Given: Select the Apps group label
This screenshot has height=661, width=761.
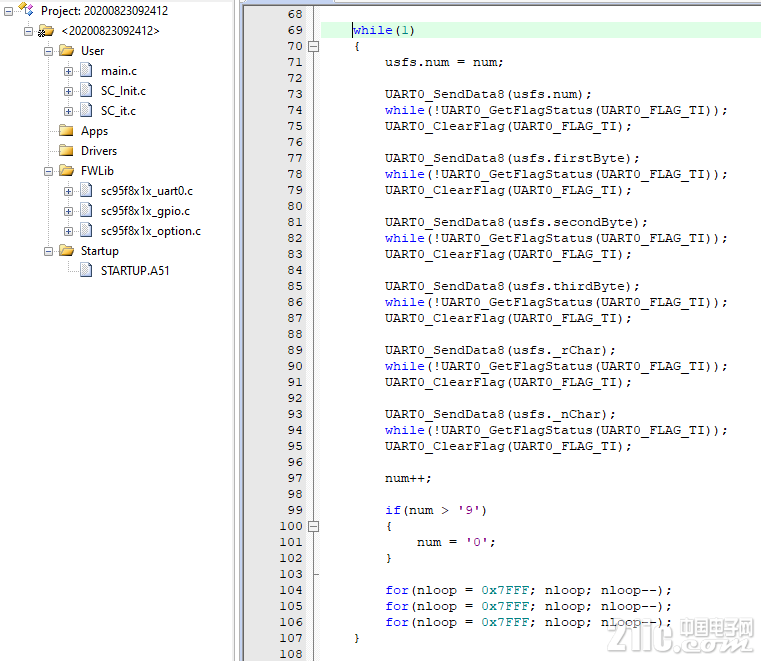Looking at the screenshot, I should pyautogui.click(x=94, y=131).
